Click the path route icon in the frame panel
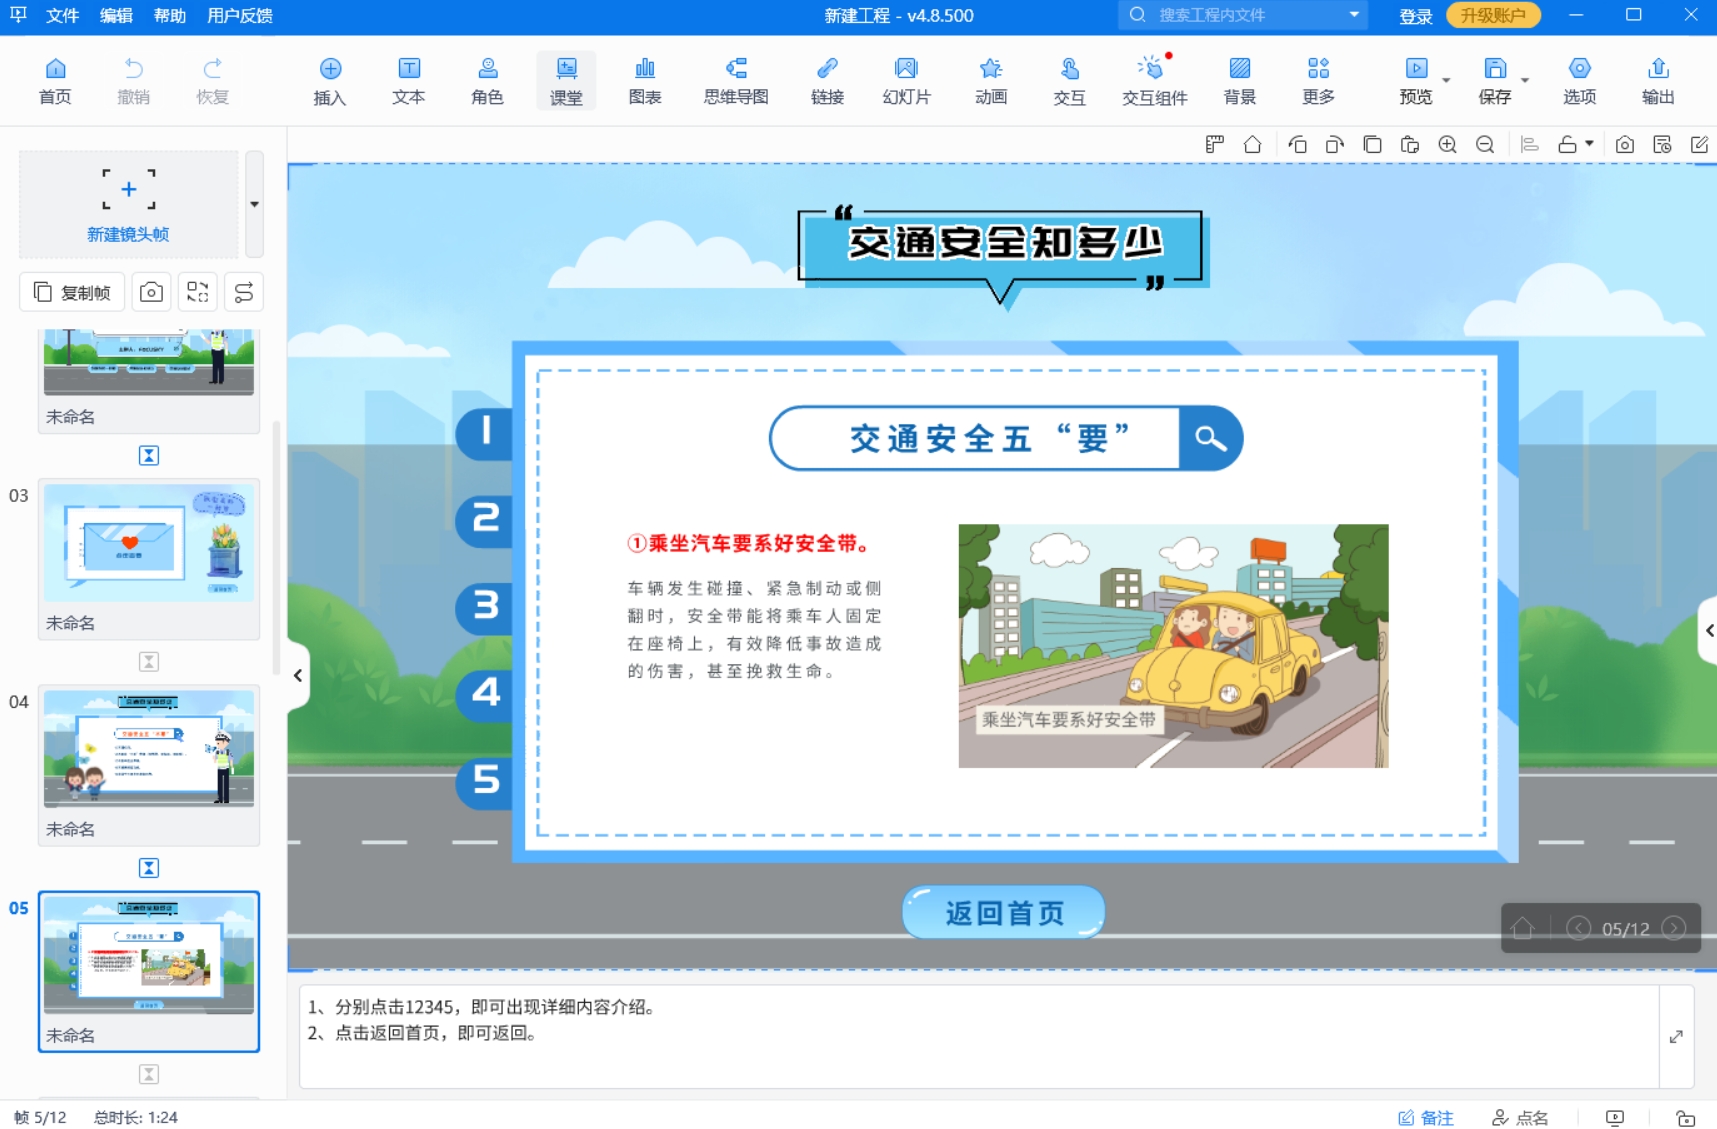1717x1129 pixels. [x=244, y=292]
